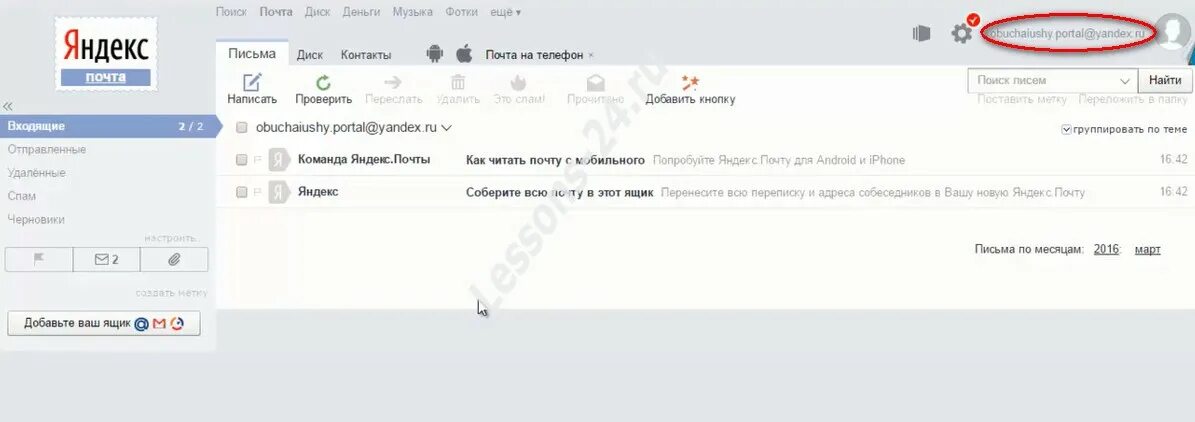Flag the Команда Яндекс.Почты message

pos(257,160)
